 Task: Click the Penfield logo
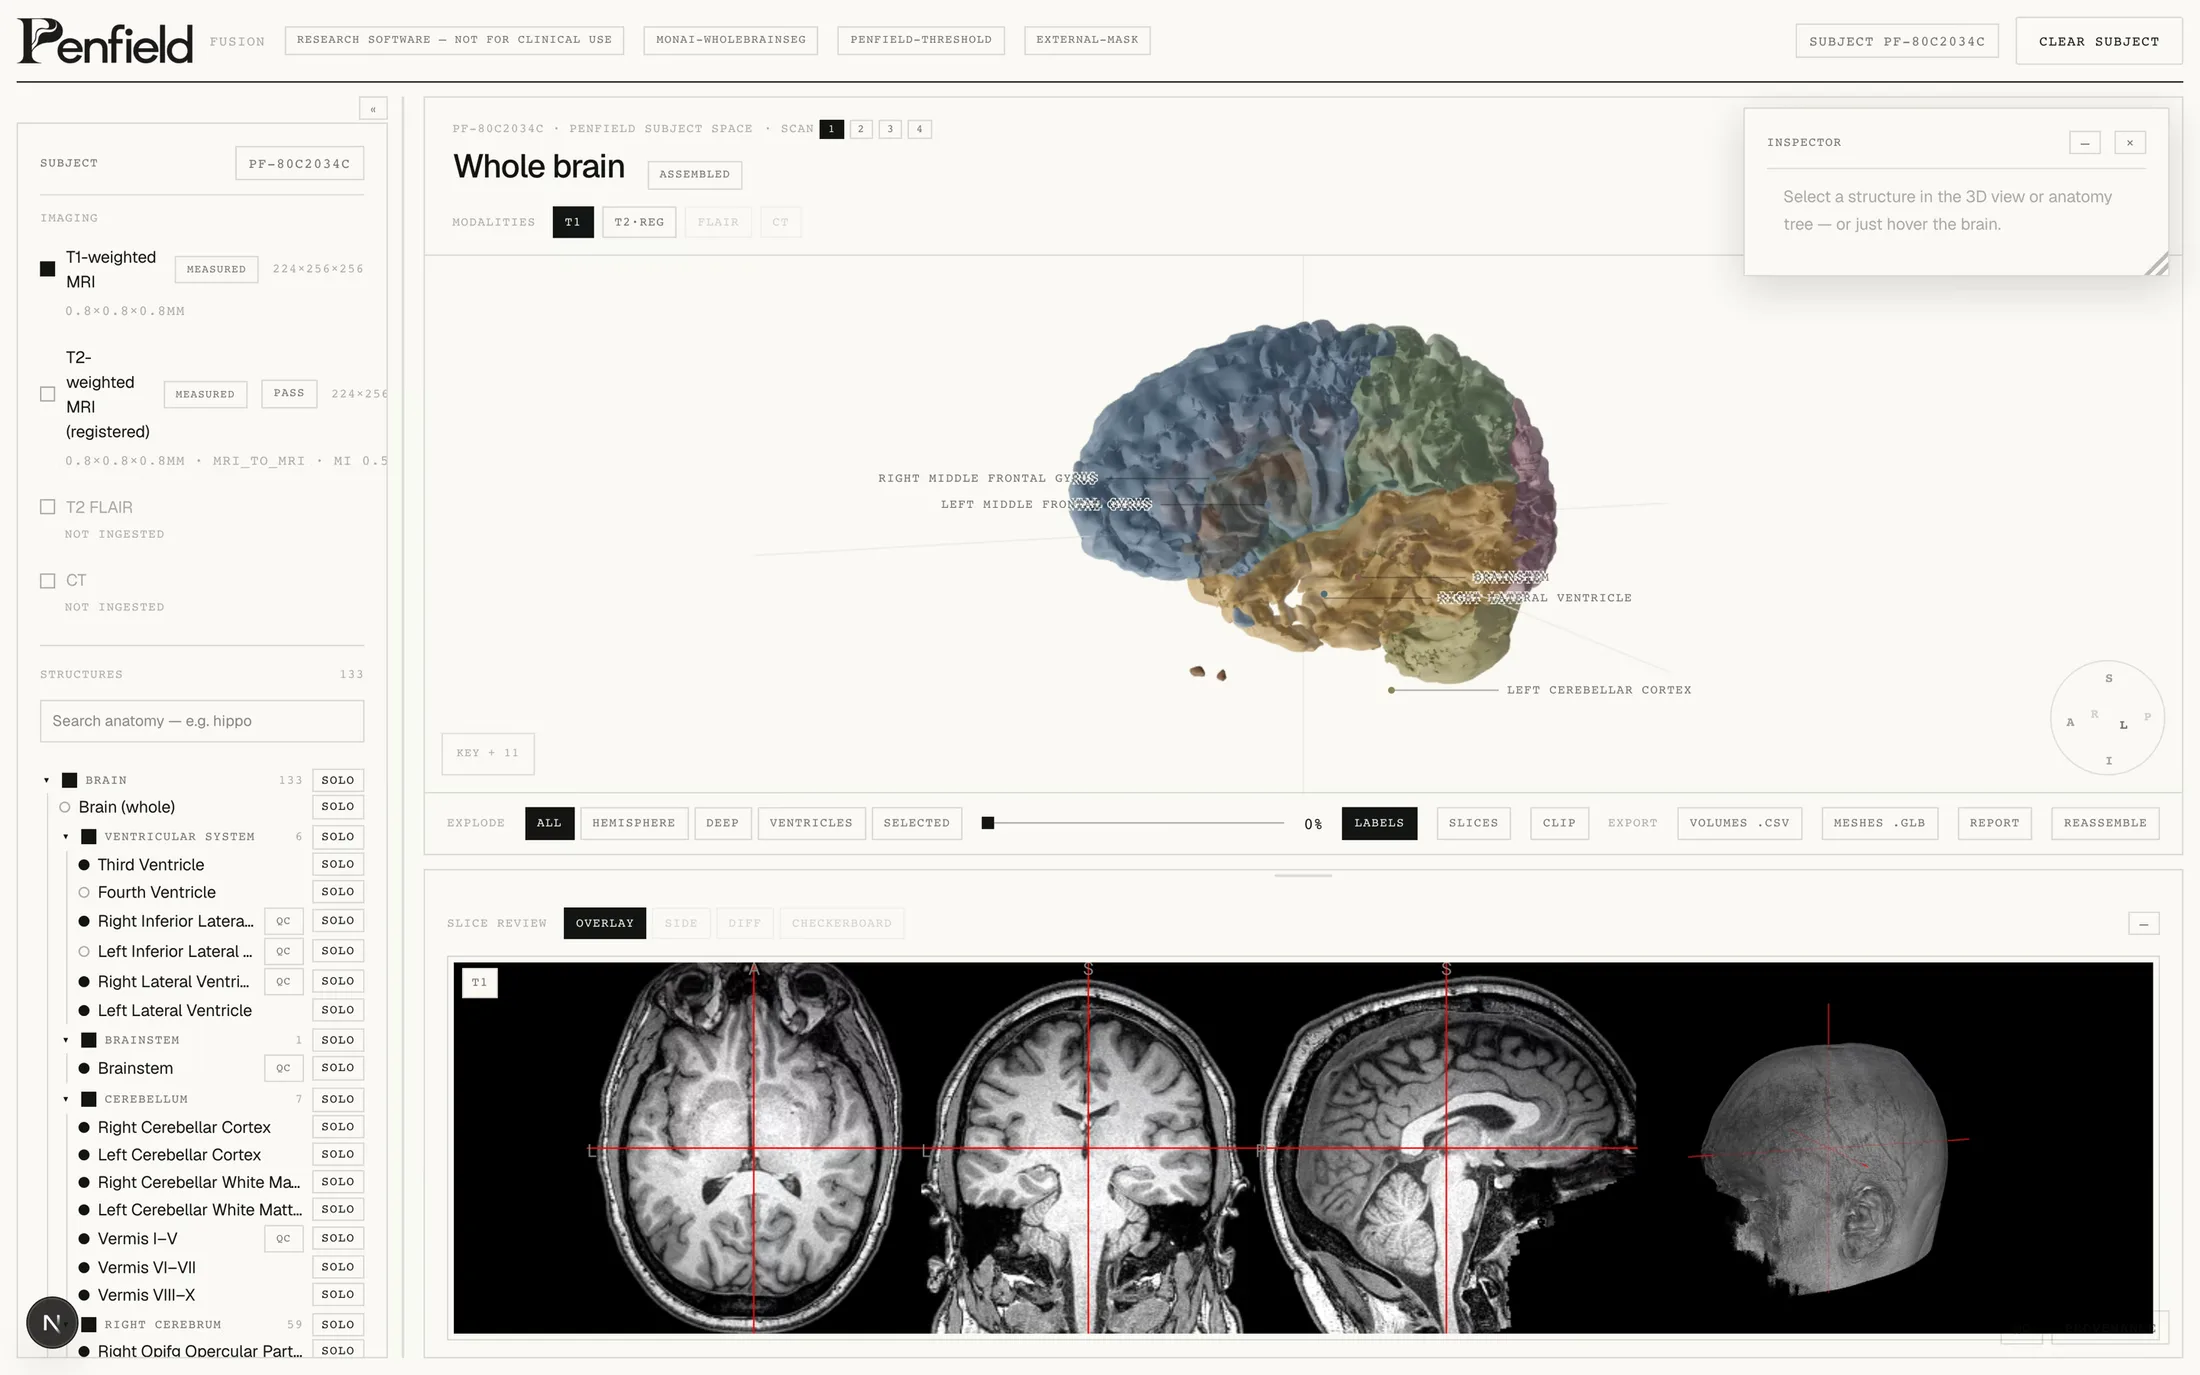105,41
